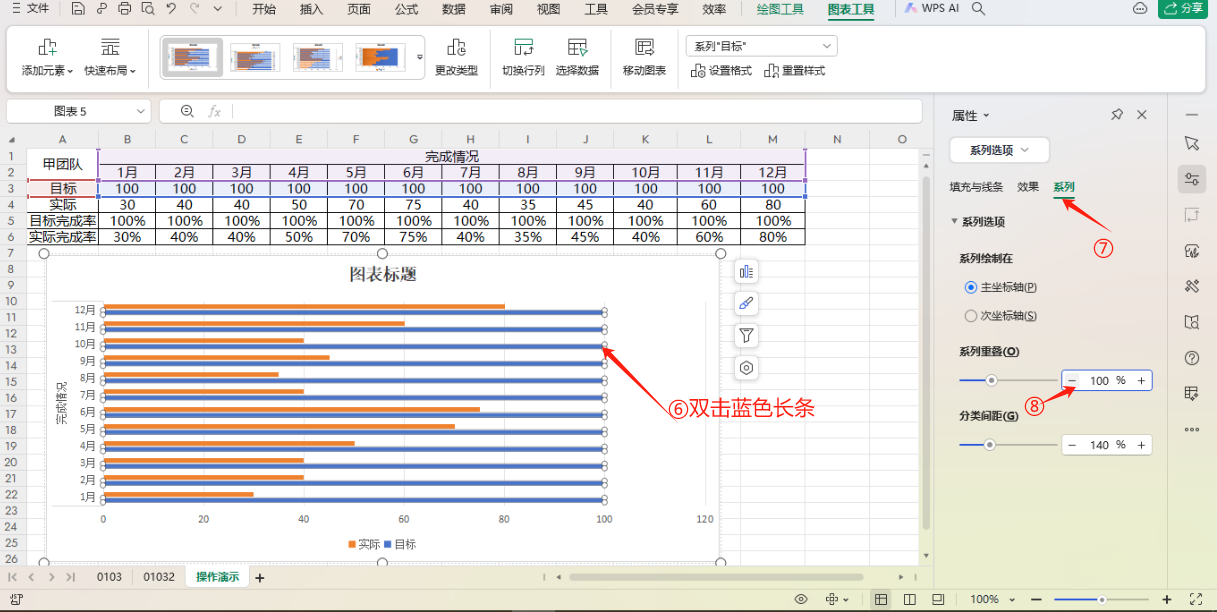Switch to page layout view in status bar
The image size is (1217, 612).
pos(909,599)
